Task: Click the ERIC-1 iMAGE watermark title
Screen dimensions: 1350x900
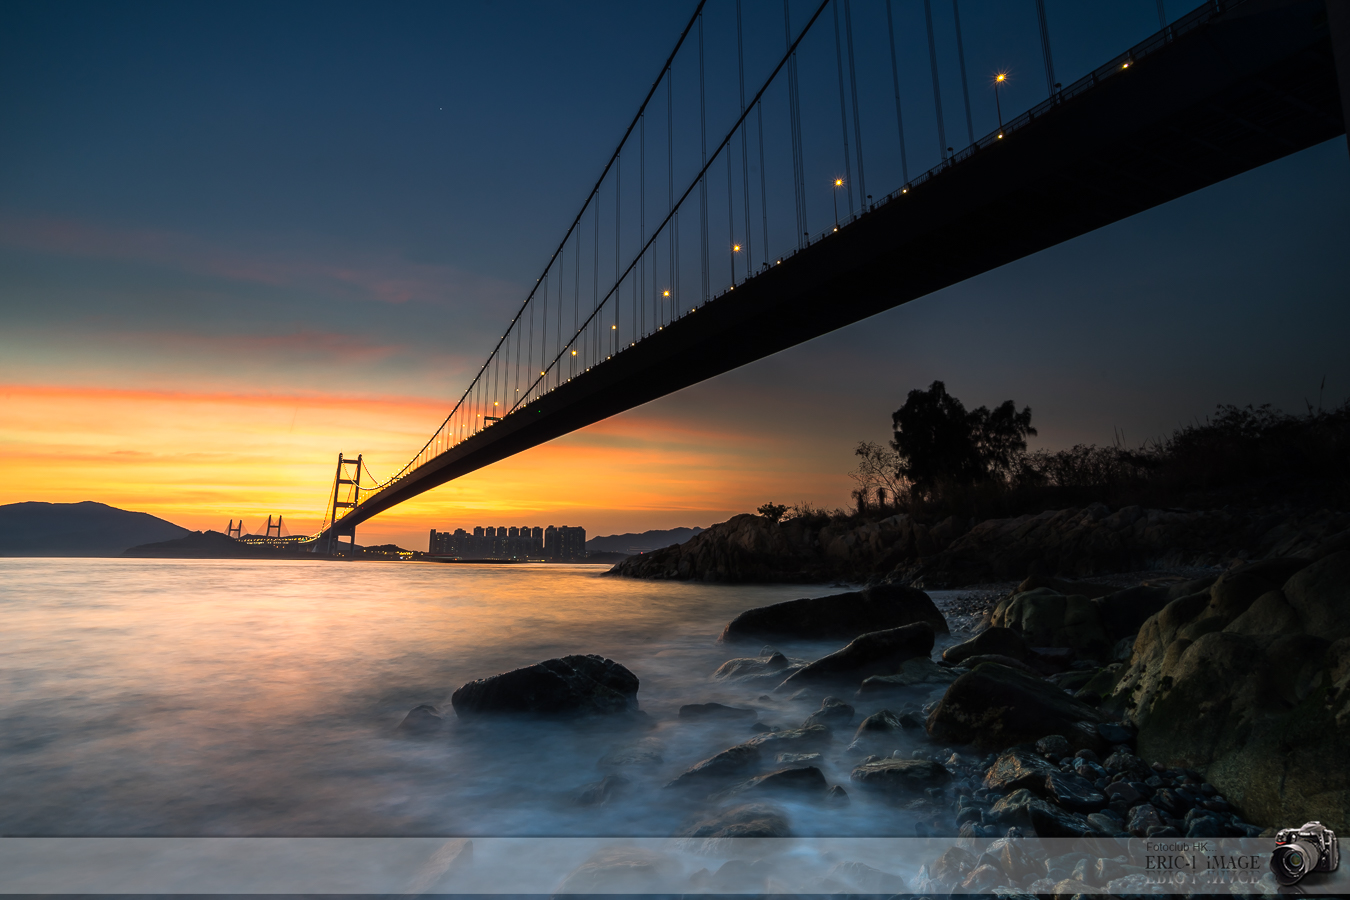Action: [1202, 862]
